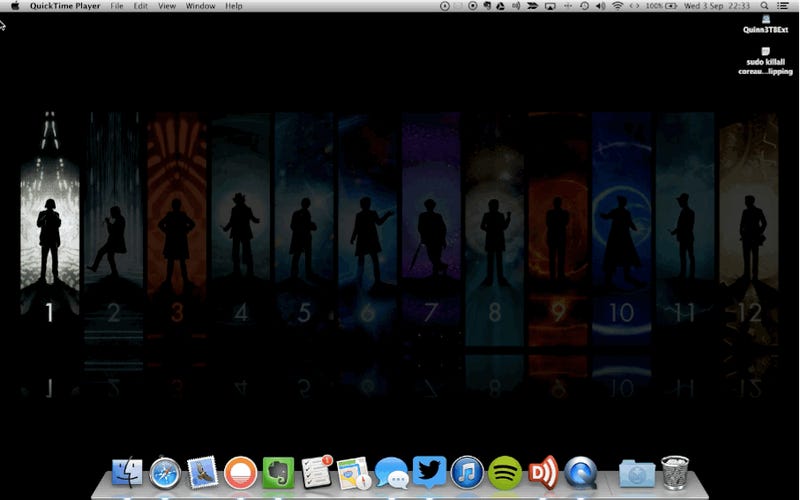Screen dimensions: 800x500
Task: Open the Trash in the Dock
Action: click(675, 473)
